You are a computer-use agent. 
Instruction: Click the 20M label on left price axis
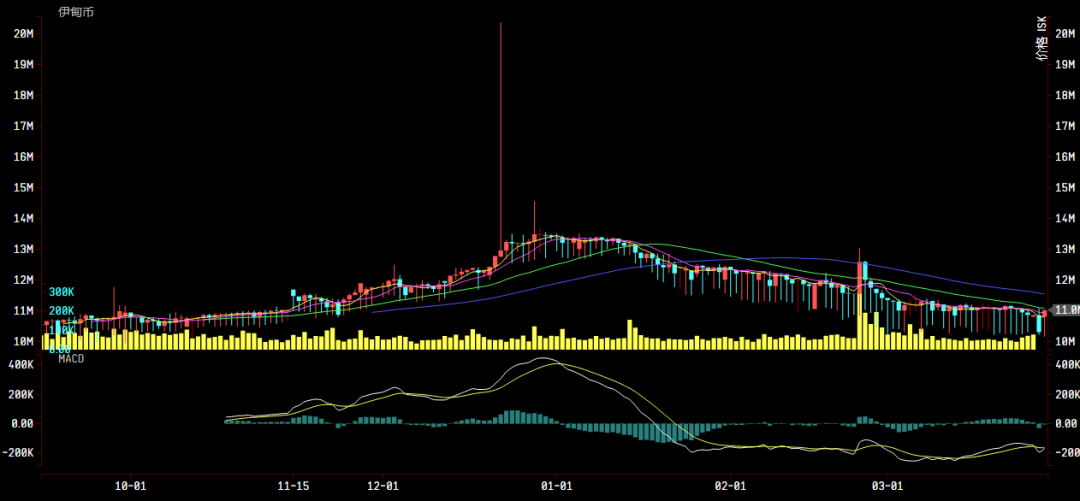click(x=25, y=34)
